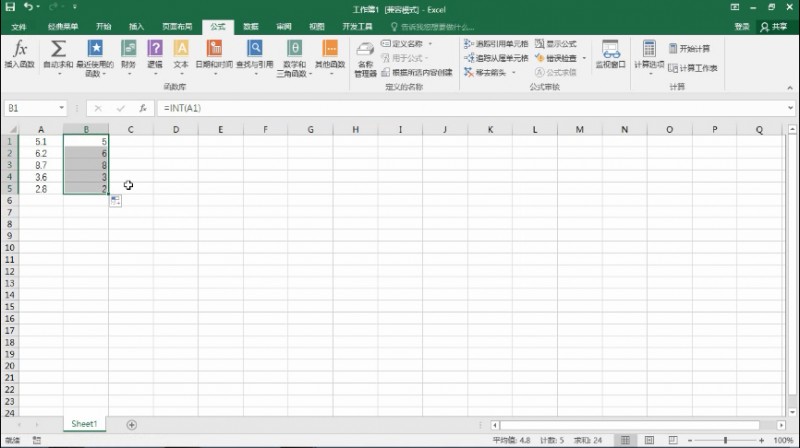Viewport: 800px width, 448px height.
Task: Toggle Show Formulas (显示公式)
Action: click(x=556, y=44)
